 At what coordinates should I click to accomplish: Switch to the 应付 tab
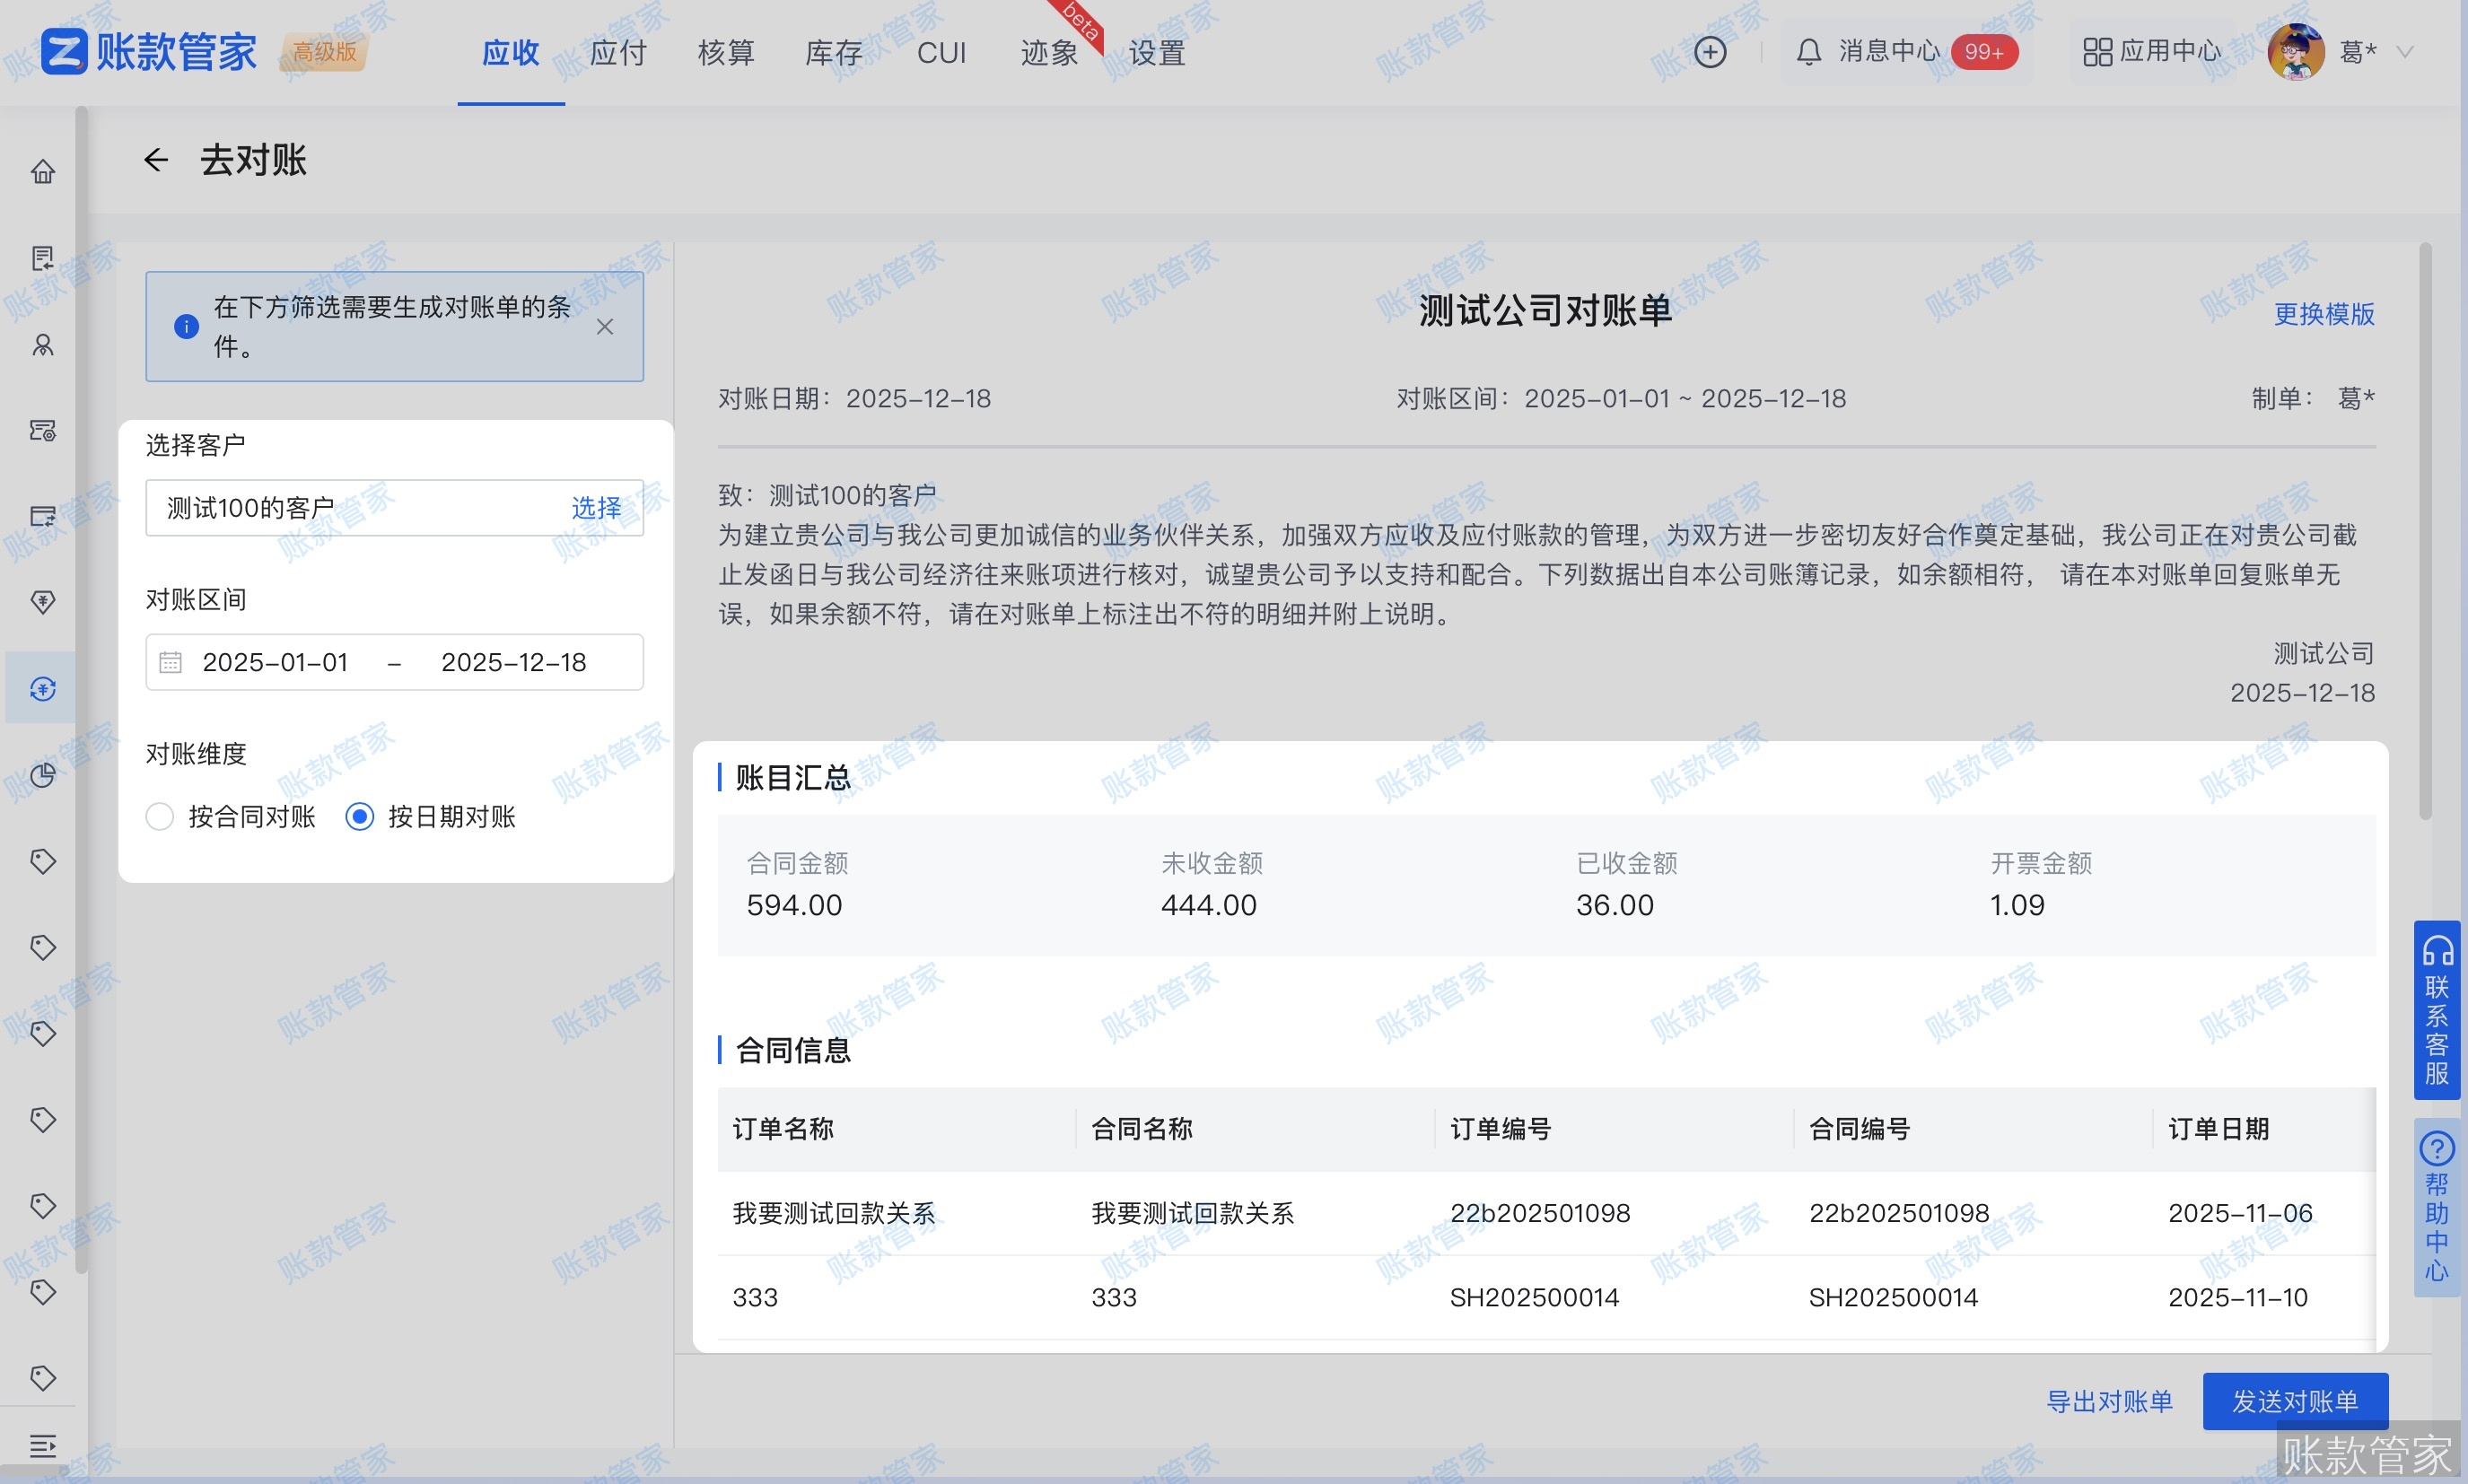coord(618,53)
